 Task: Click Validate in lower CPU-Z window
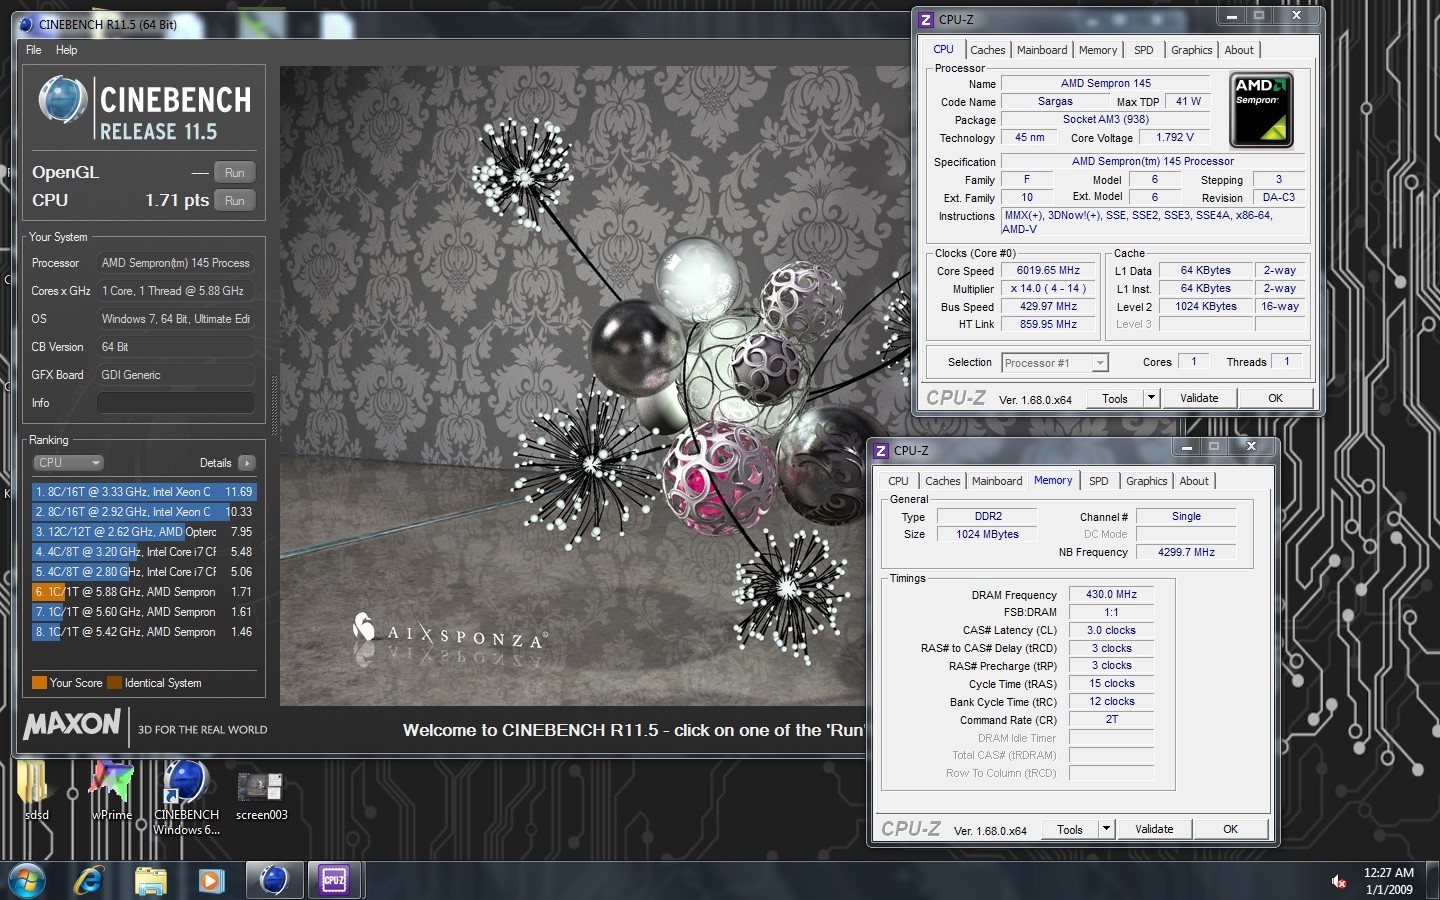pyautogui.click(x=1154, y=829)
